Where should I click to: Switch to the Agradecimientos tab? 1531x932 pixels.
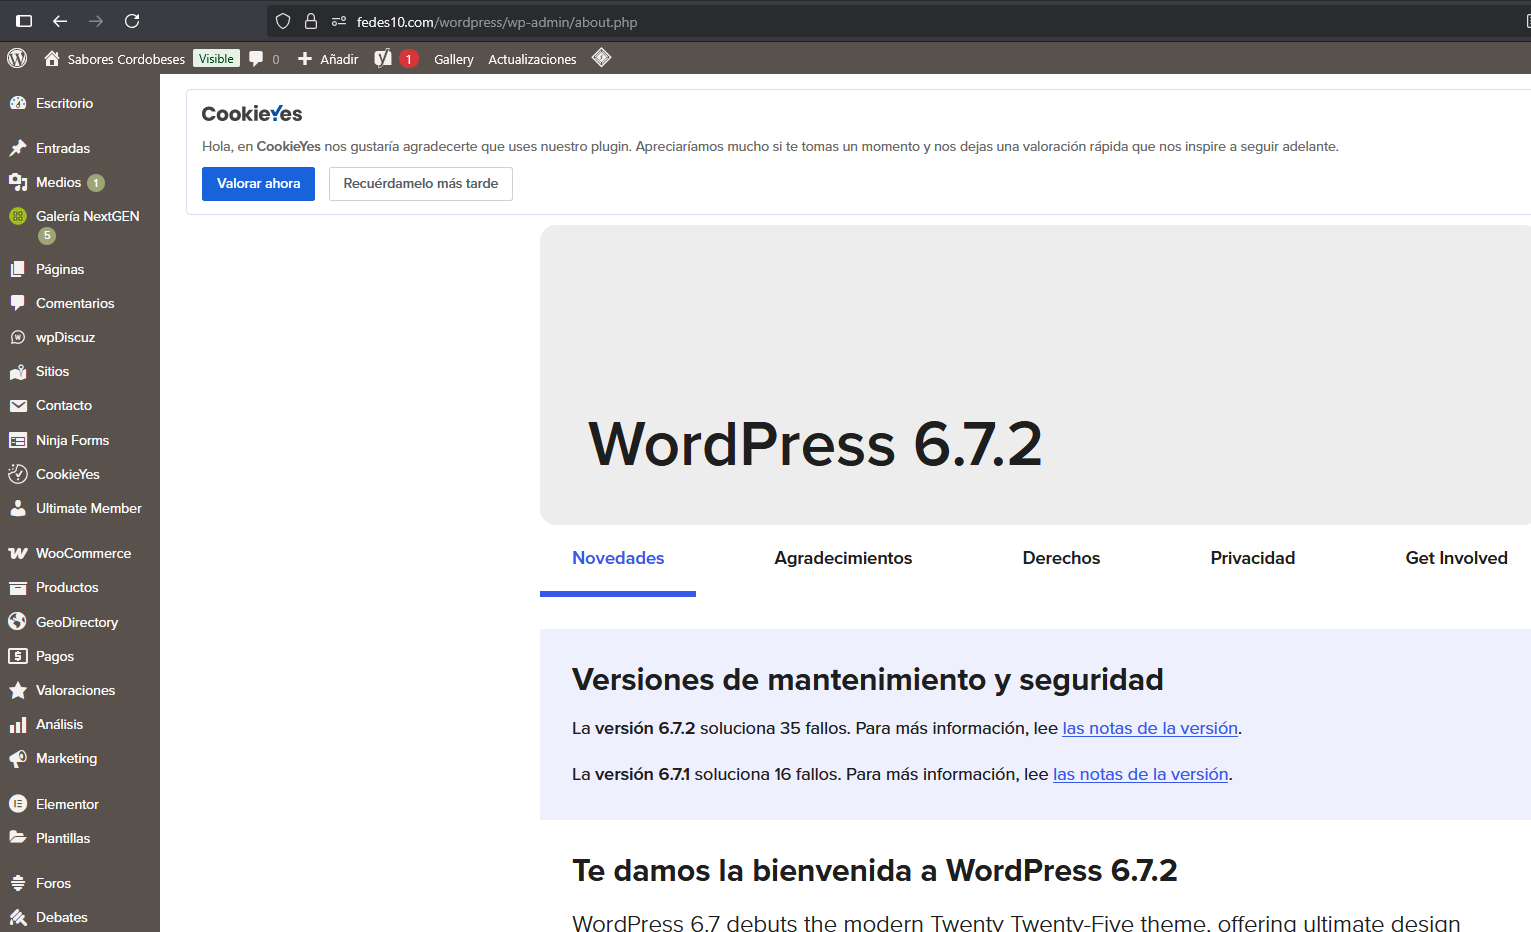pos(843,558)
